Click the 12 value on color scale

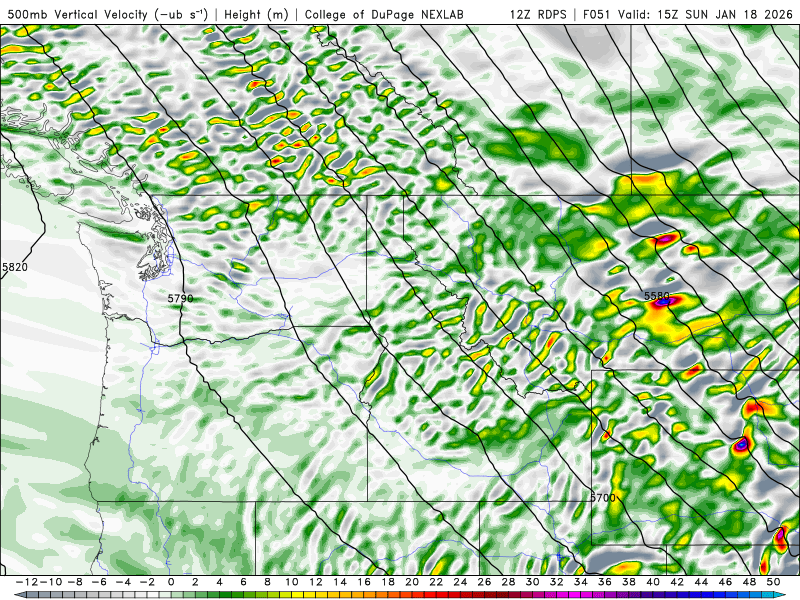[316, 582]
